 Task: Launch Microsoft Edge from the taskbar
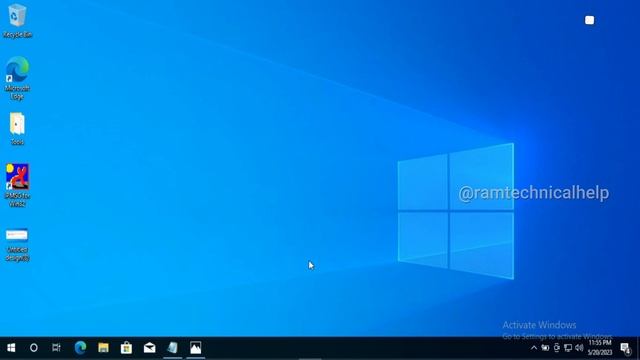[x=80, y=348]
